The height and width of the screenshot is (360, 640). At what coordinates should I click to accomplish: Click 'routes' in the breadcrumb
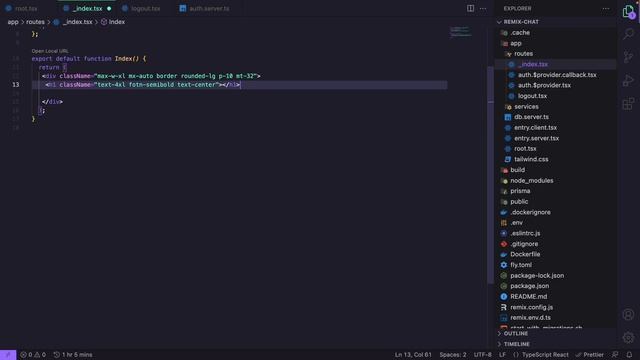click(35, 22)
